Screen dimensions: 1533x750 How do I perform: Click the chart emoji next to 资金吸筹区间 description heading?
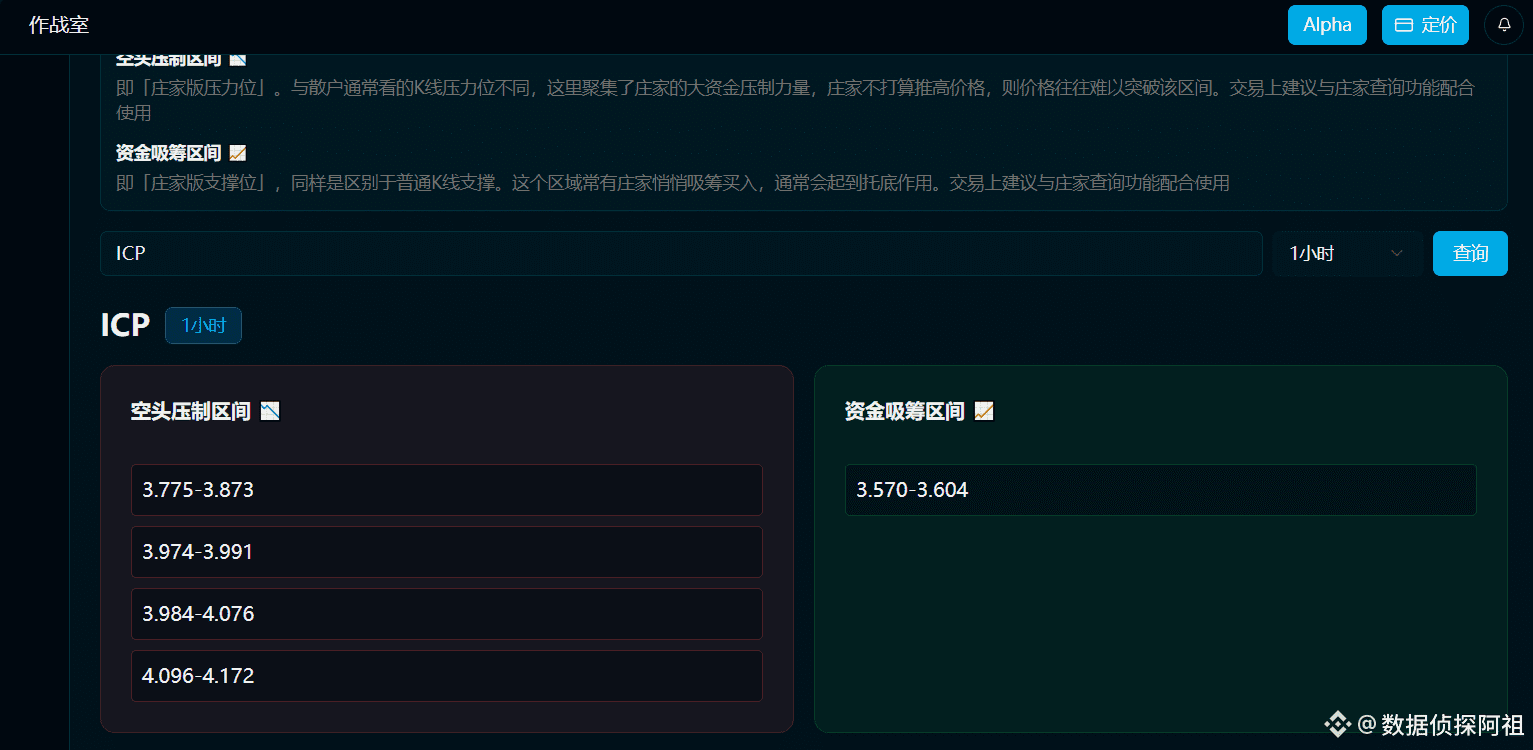237,153
